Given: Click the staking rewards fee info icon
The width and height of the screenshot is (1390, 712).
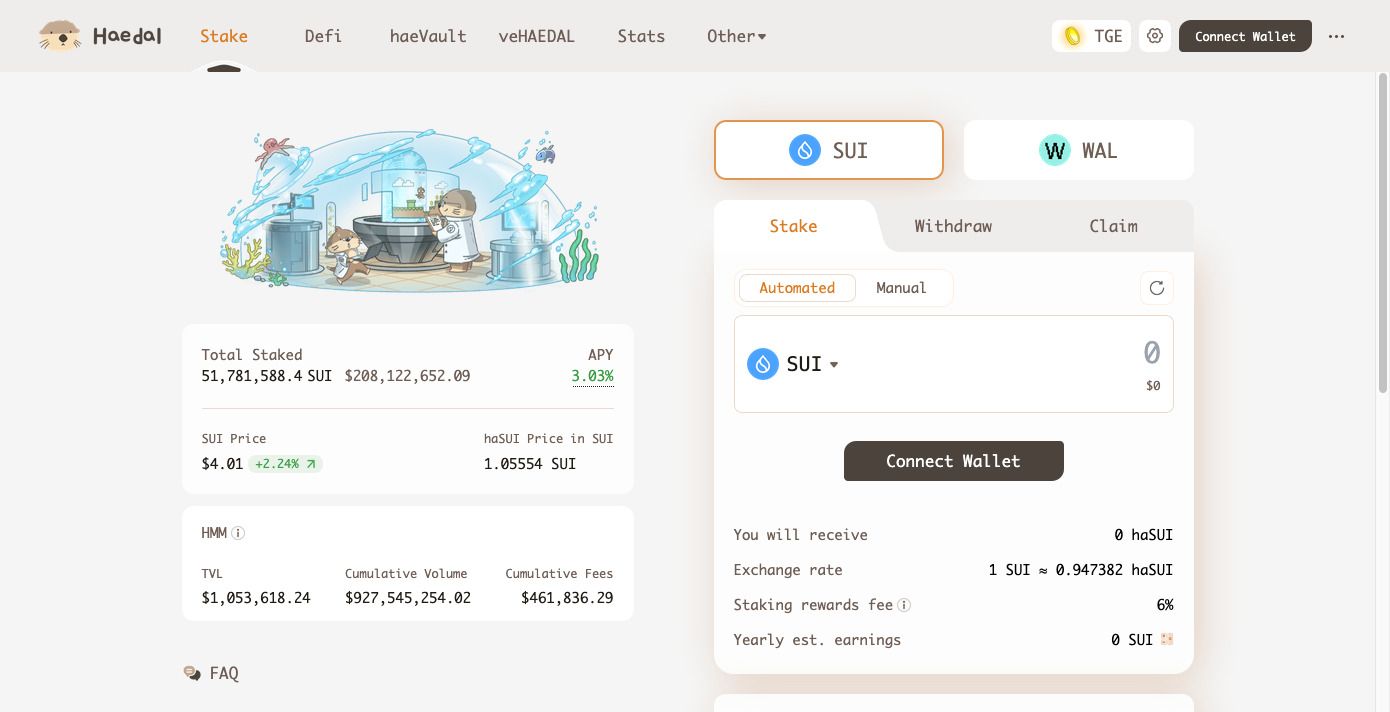Looking at the screenshot, I should click(x=904, y=605).
